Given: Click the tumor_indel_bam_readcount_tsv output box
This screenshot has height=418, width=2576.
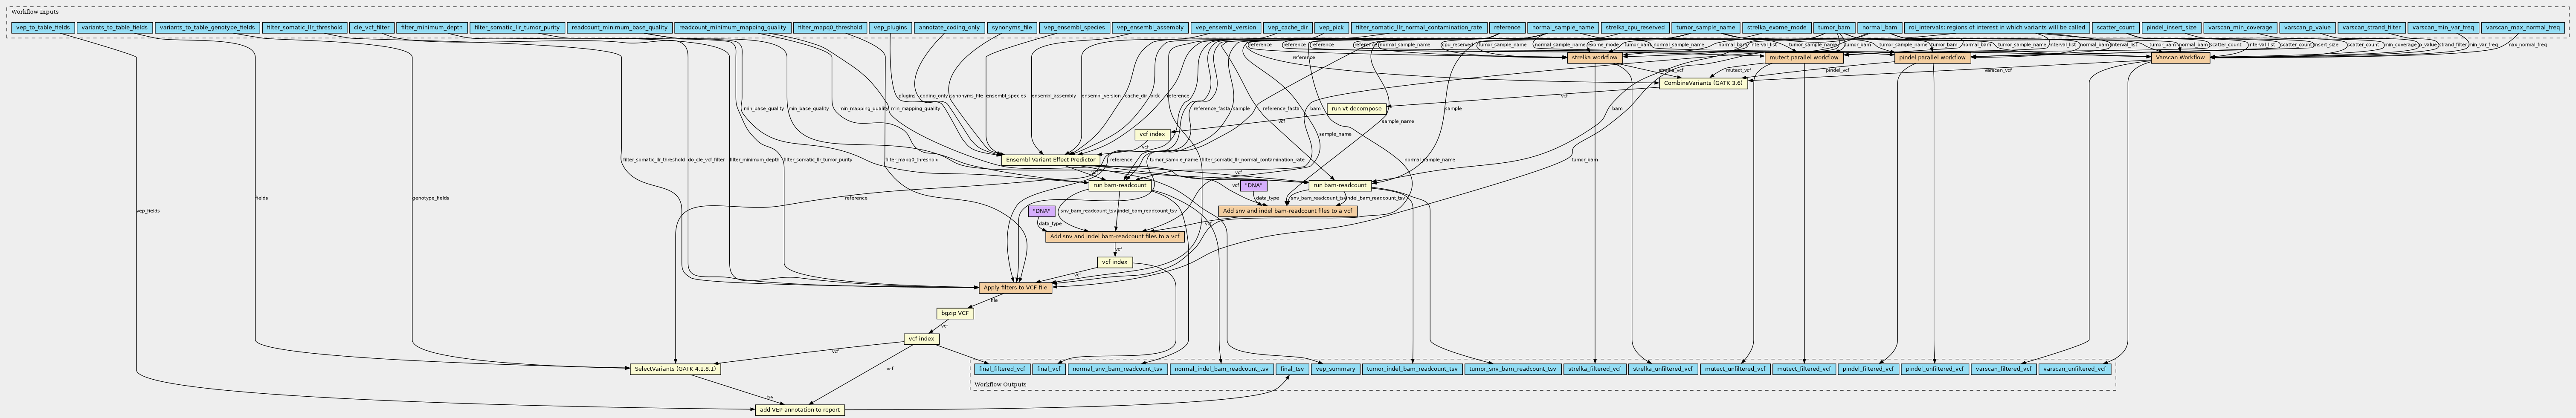Looking at the screenshot, I should 1412,368.
